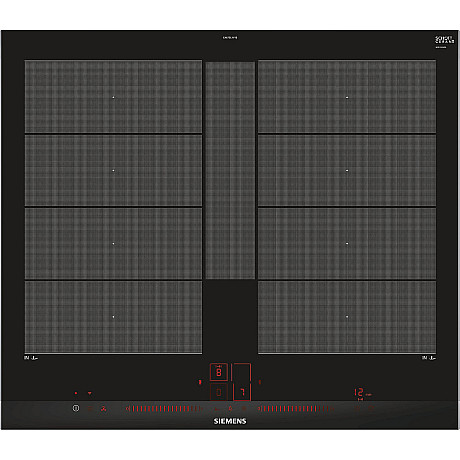Tap the middle symbol between the sliders
This screenshot has width=460, height=460.
tap(230, 408)
